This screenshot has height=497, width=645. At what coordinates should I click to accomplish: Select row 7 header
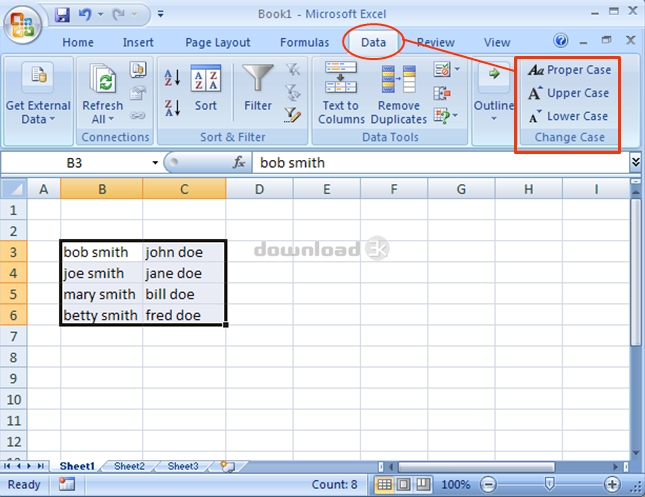[14, 337]
